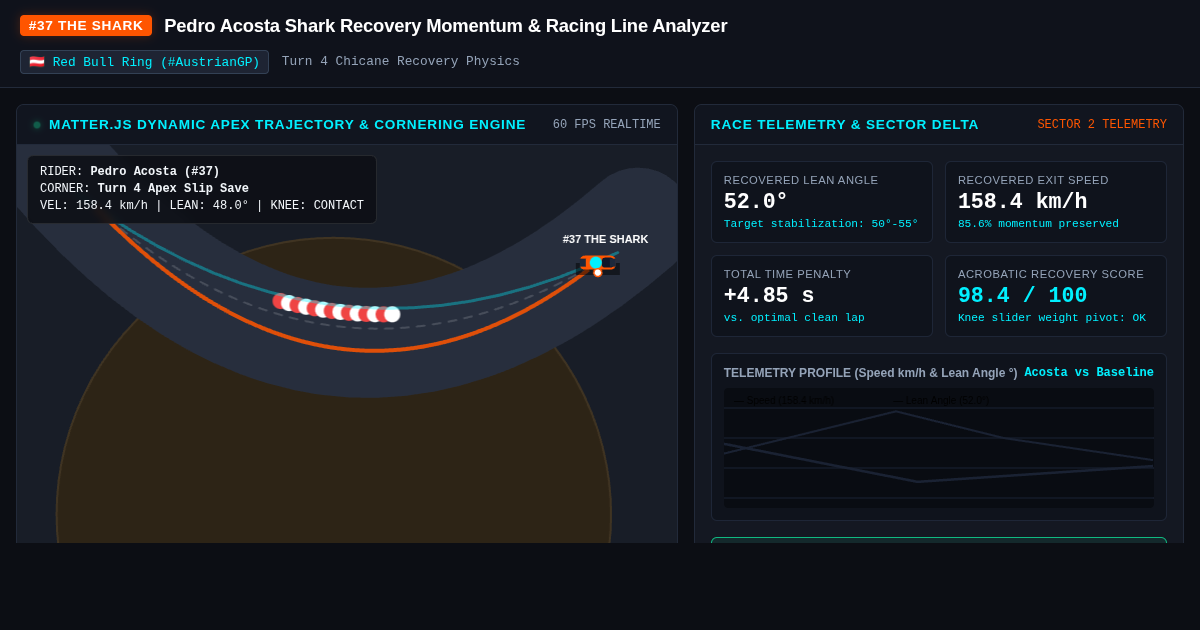
Task: Click the #37 THE SHARK orange badge
Action: coord(86,26)
